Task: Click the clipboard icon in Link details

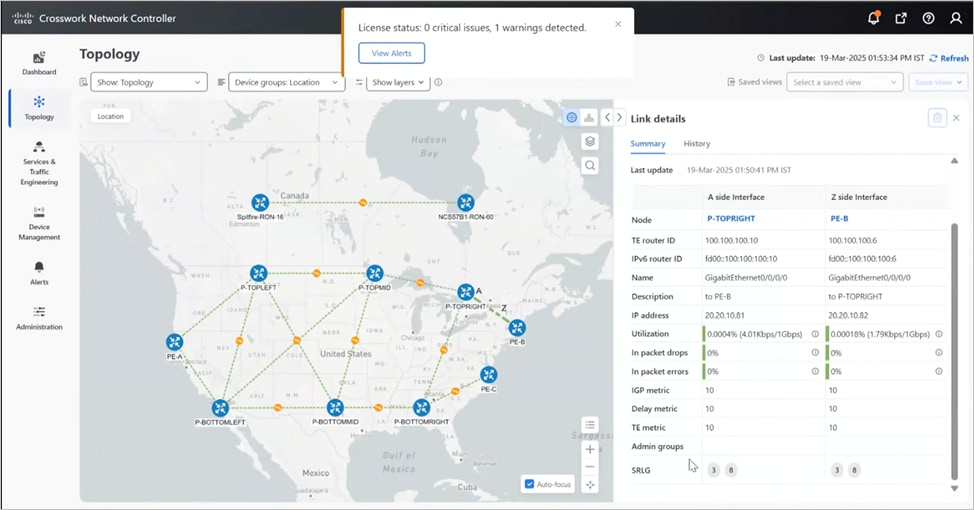Action: [x=937, y=117]
